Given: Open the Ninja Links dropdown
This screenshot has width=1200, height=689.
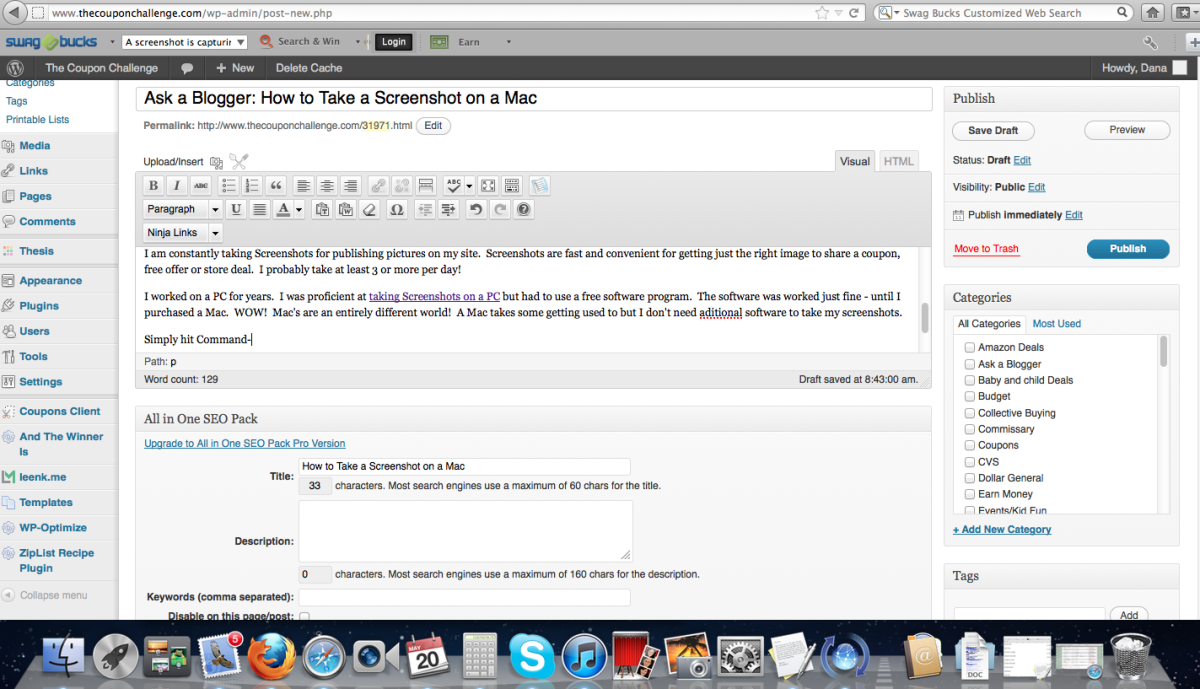Looking at the screenshot, I should click(x=183, y=233).
